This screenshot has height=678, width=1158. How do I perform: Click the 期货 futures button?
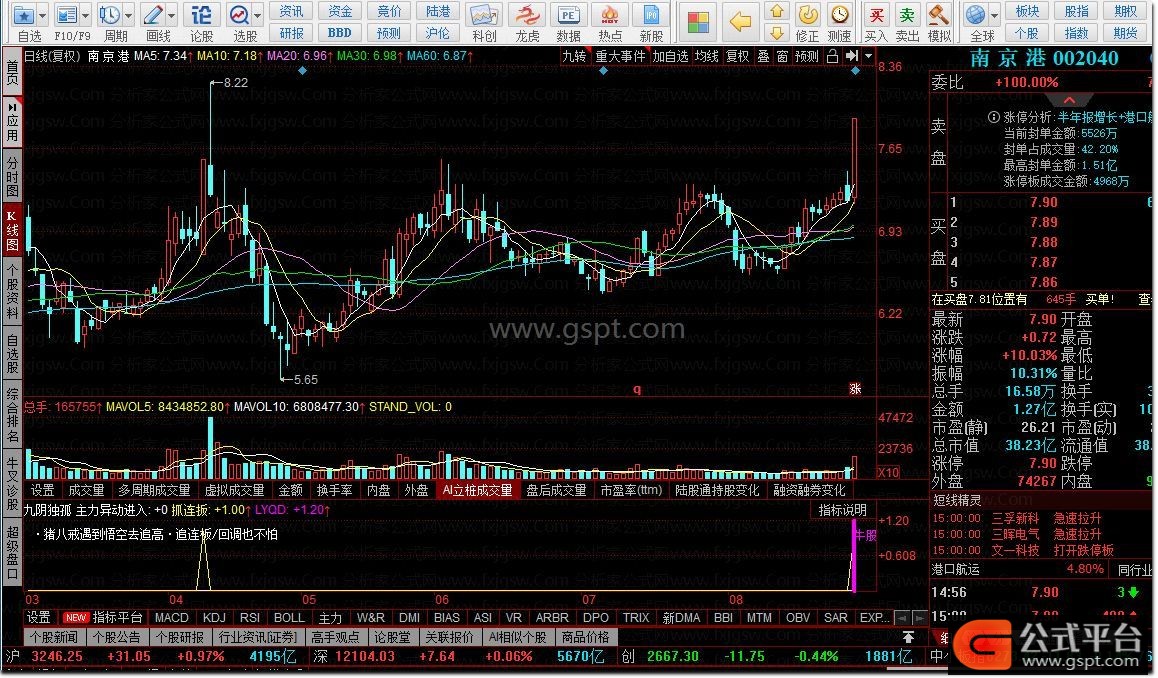[1126, 32]
